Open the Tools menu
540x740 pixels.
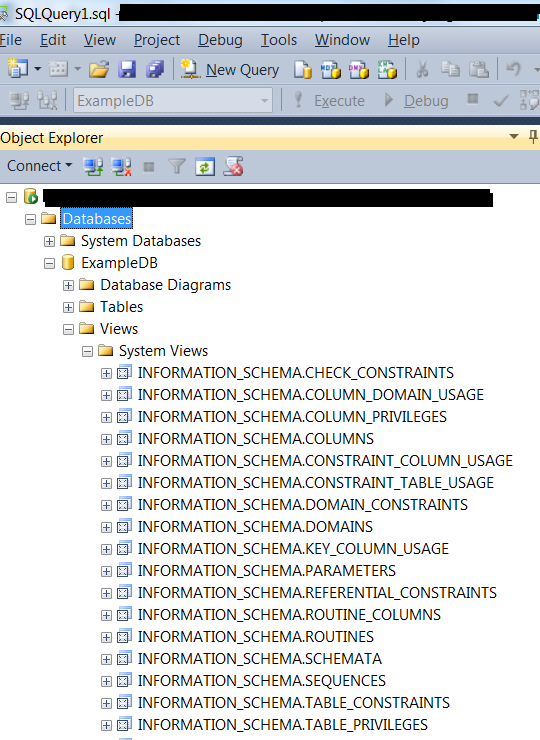(278, 40)
